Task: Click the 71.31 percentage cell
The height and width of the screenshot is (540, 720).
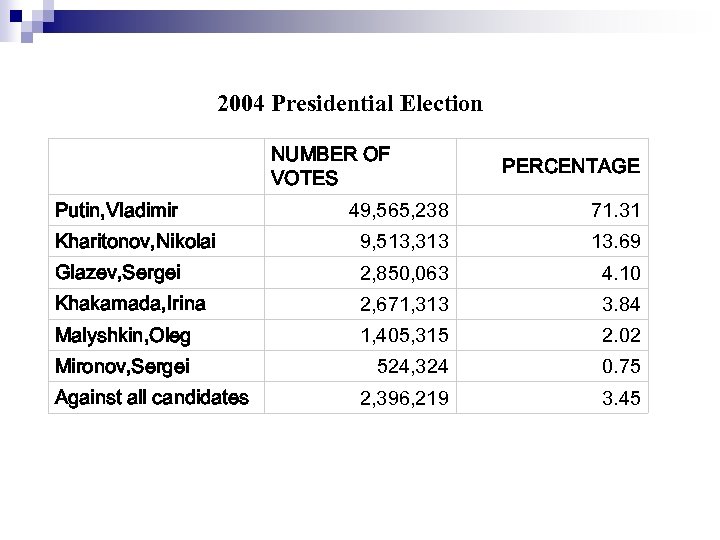Action: click(x=620, y=211)
